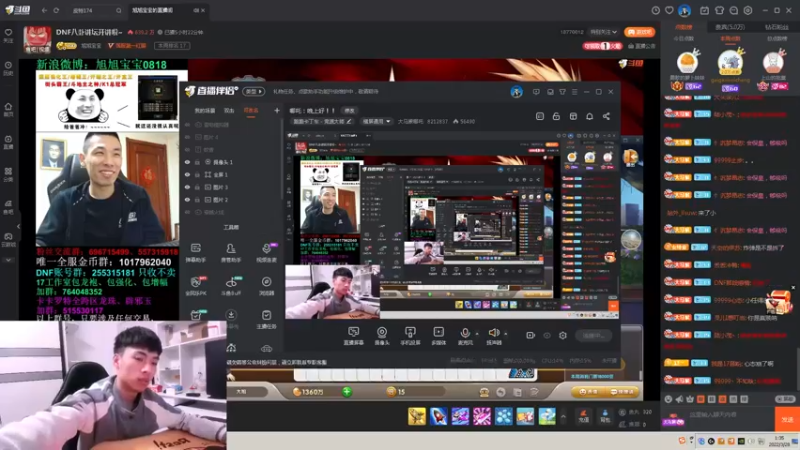Viewport: 800px width, 450px height.
Task: Click the 关注 heart in left sidebar
Action: (x=8, y=35)
